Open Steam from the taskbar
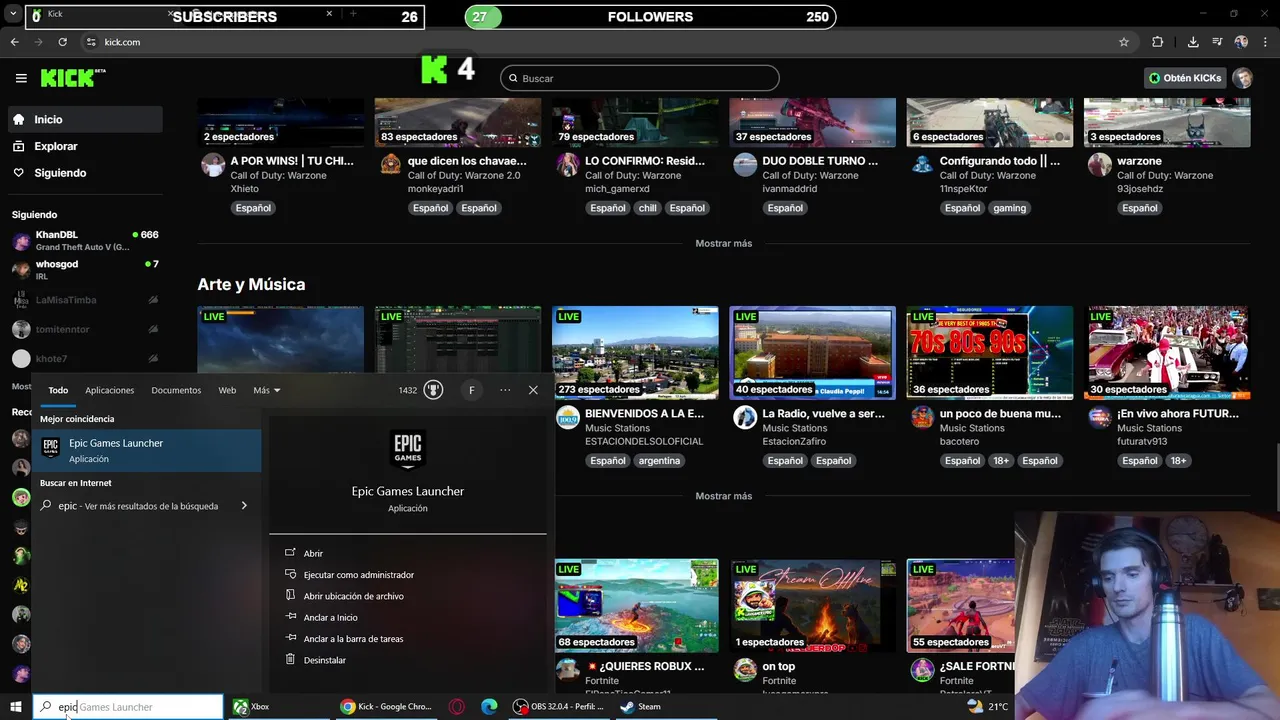Viewport: 1280px width, 720px height. click(640, 706)
